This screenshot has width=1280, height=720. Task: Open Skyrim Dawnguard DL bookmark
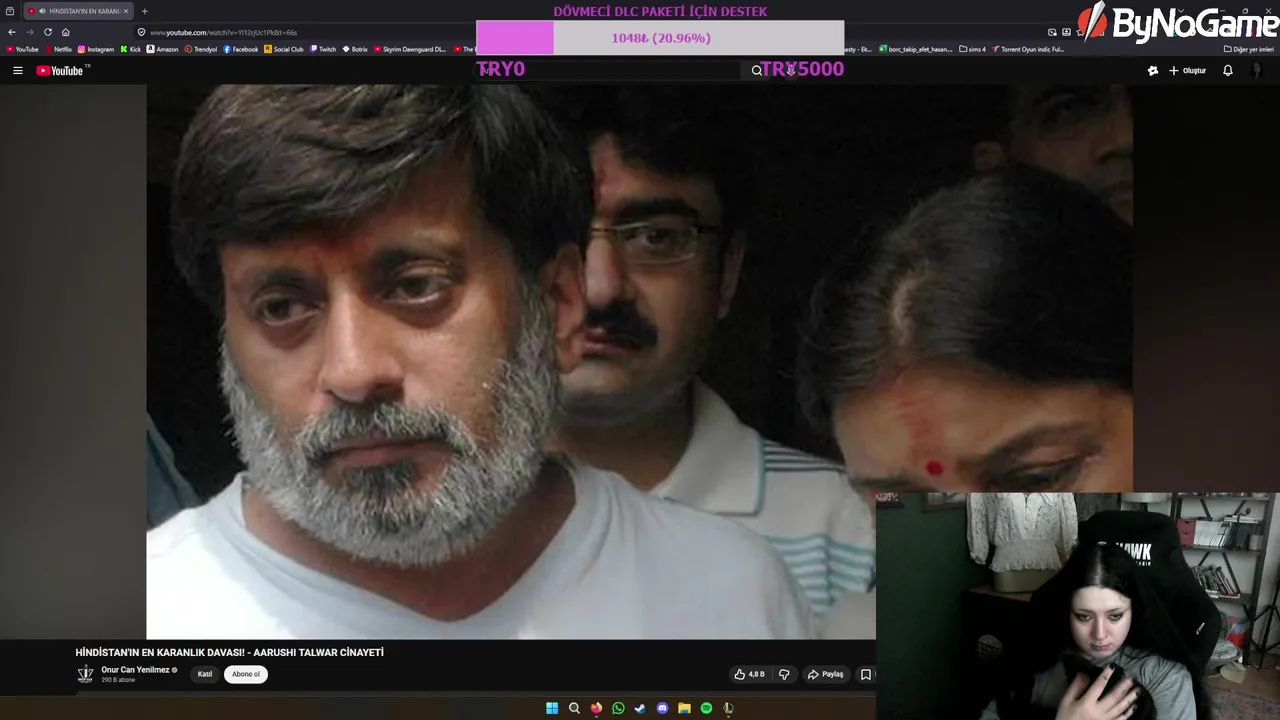[x=410, y=49]
